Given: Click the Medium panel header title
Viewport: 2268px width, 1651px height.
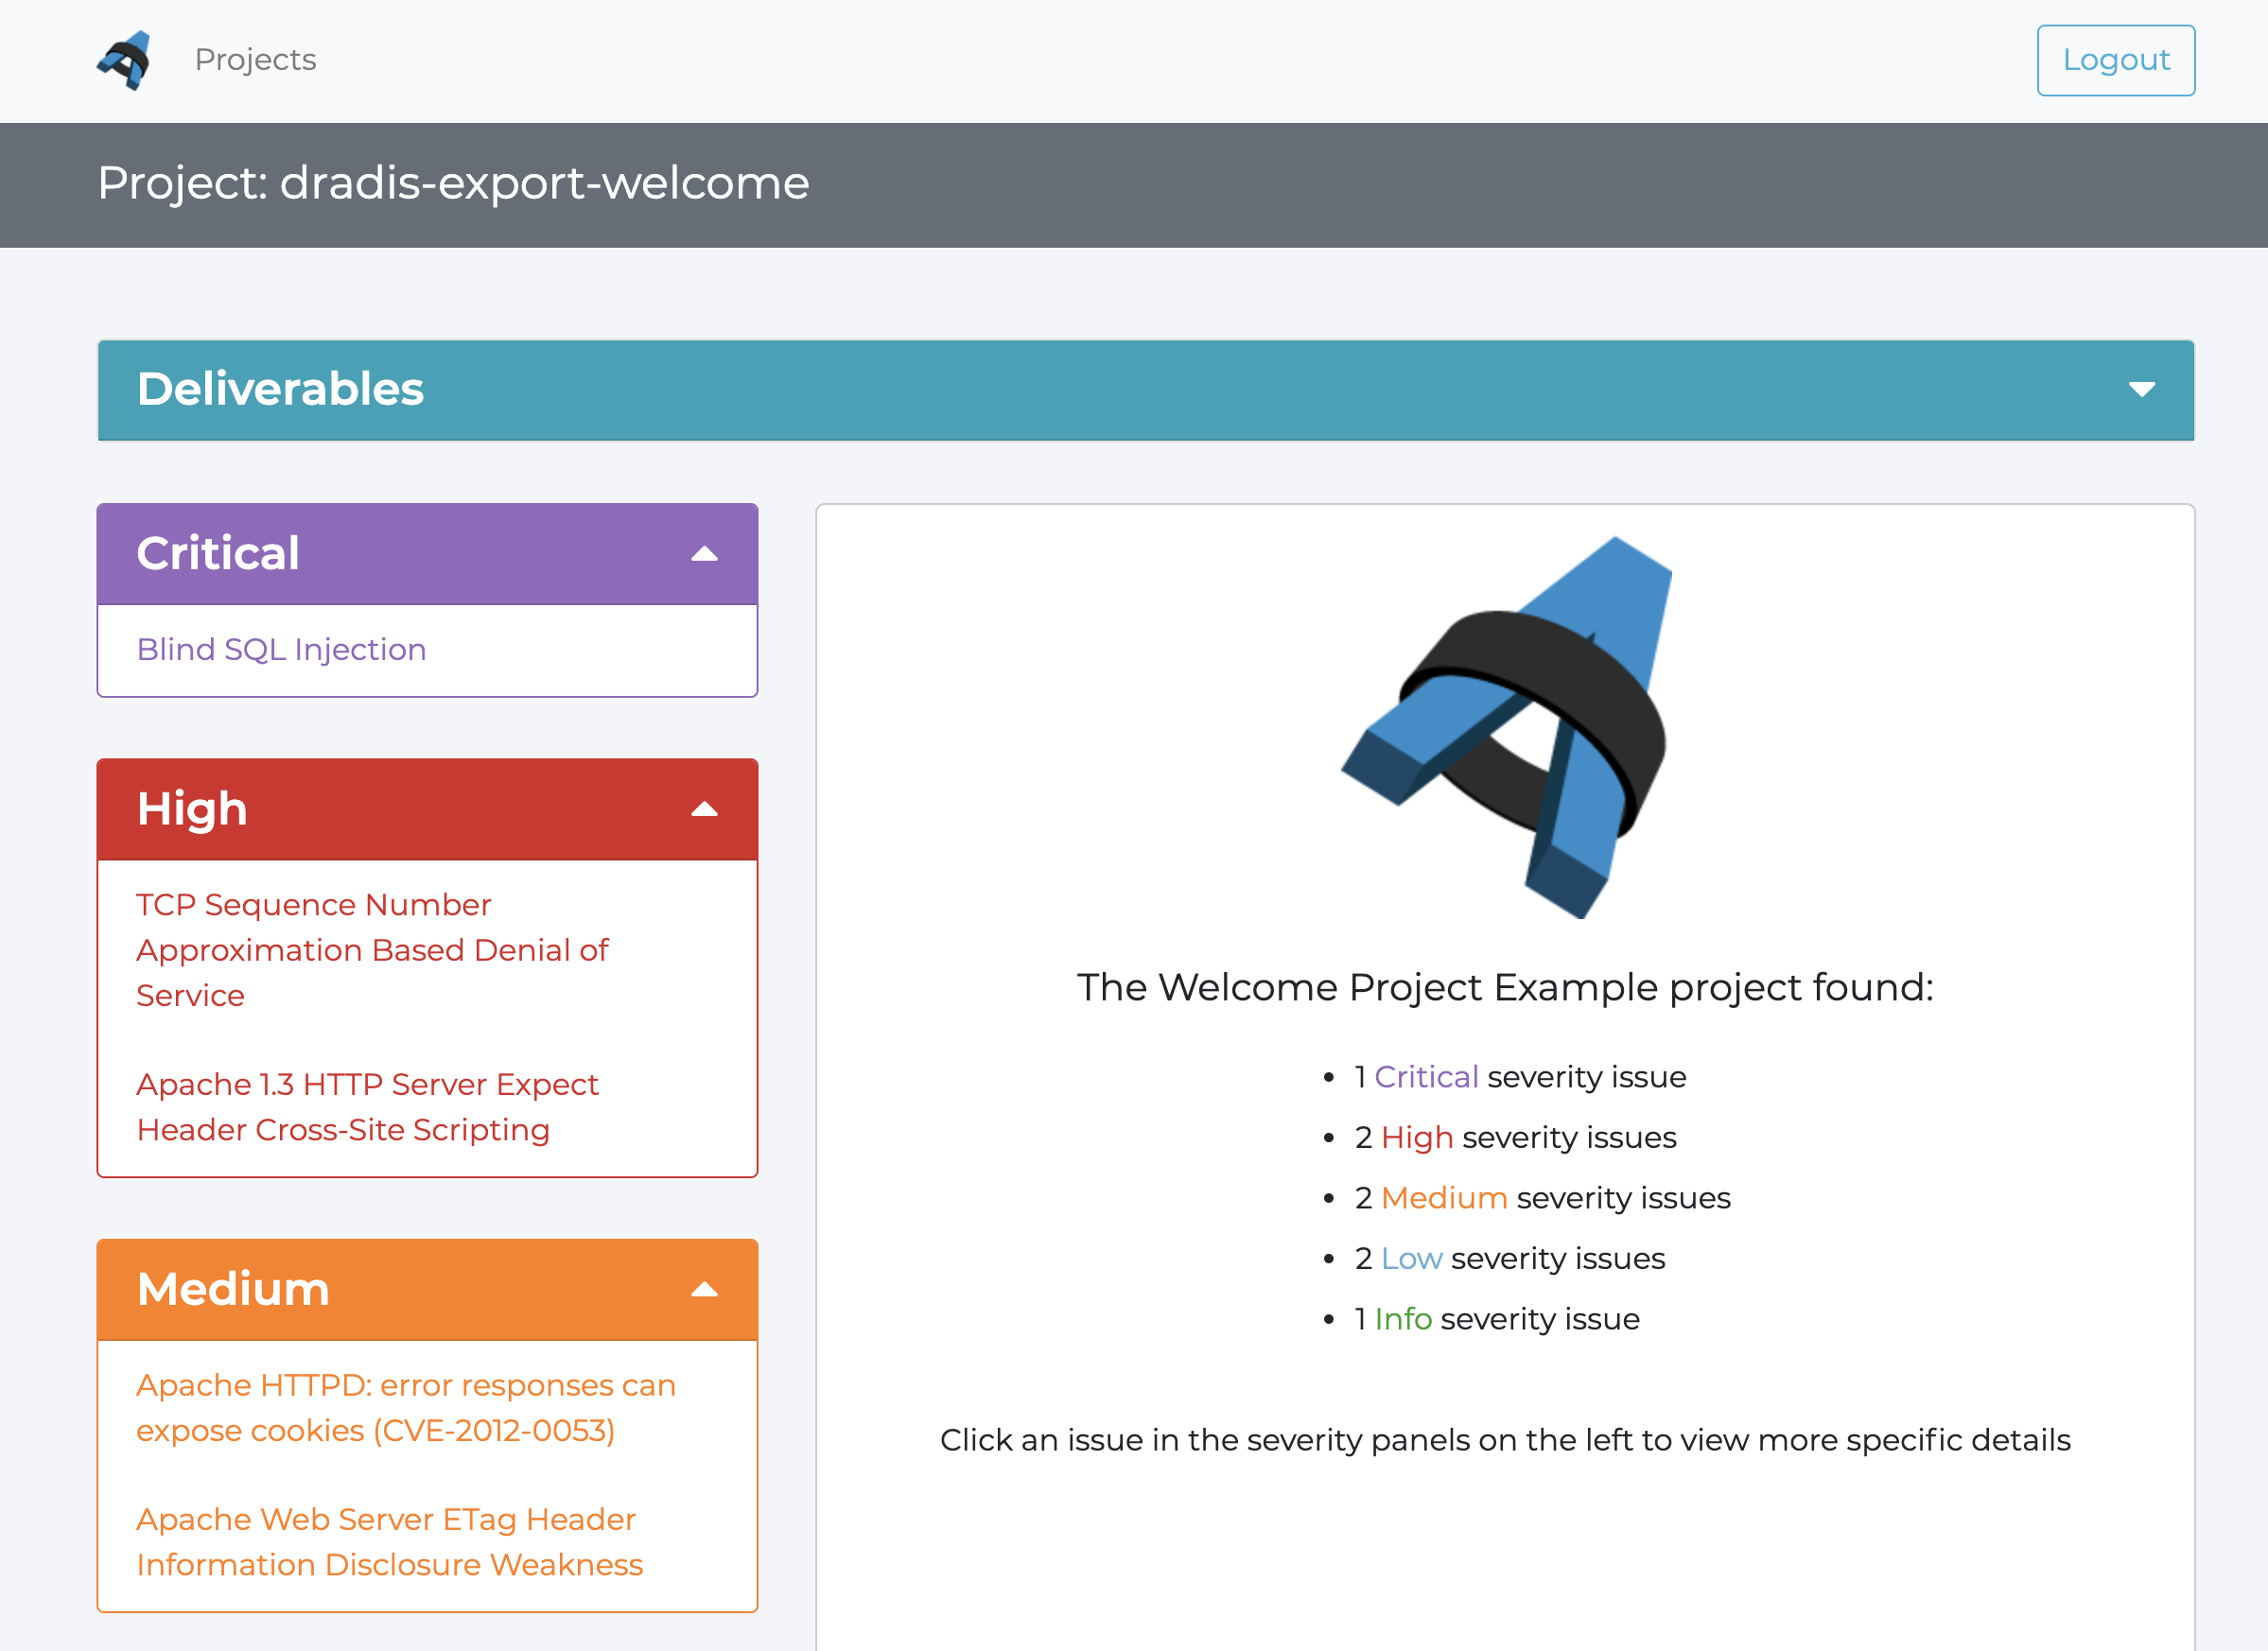Looking at the screenshot, I should click(233, 1289).
